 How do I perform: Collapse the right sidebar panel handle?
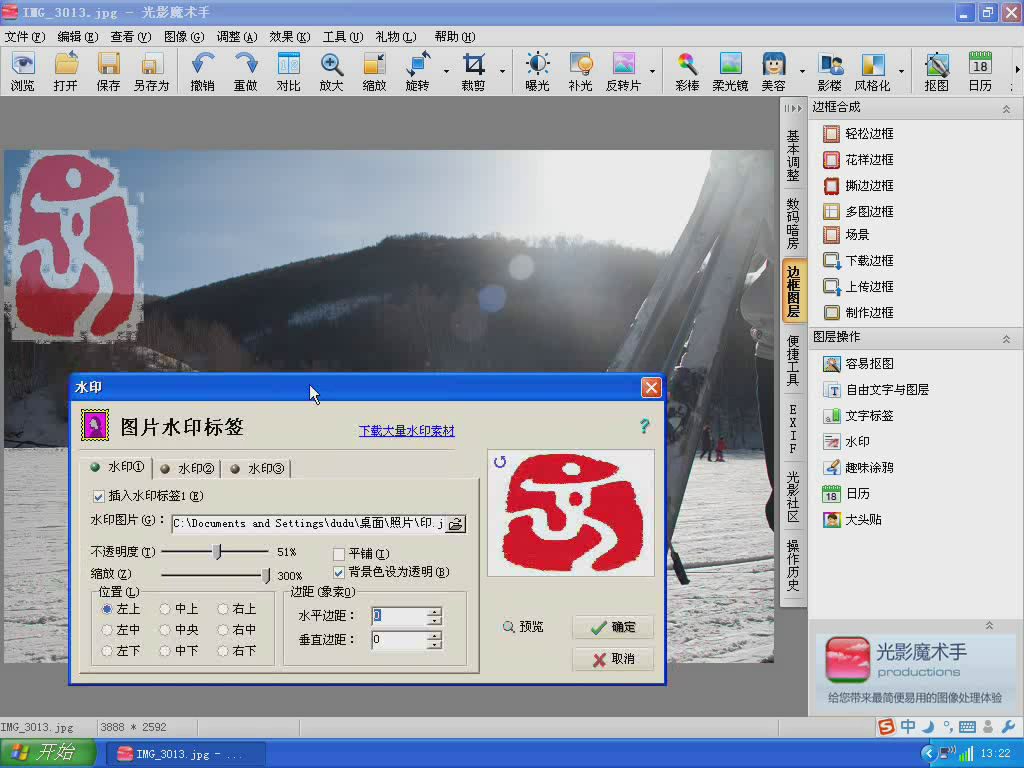point(793,108)
